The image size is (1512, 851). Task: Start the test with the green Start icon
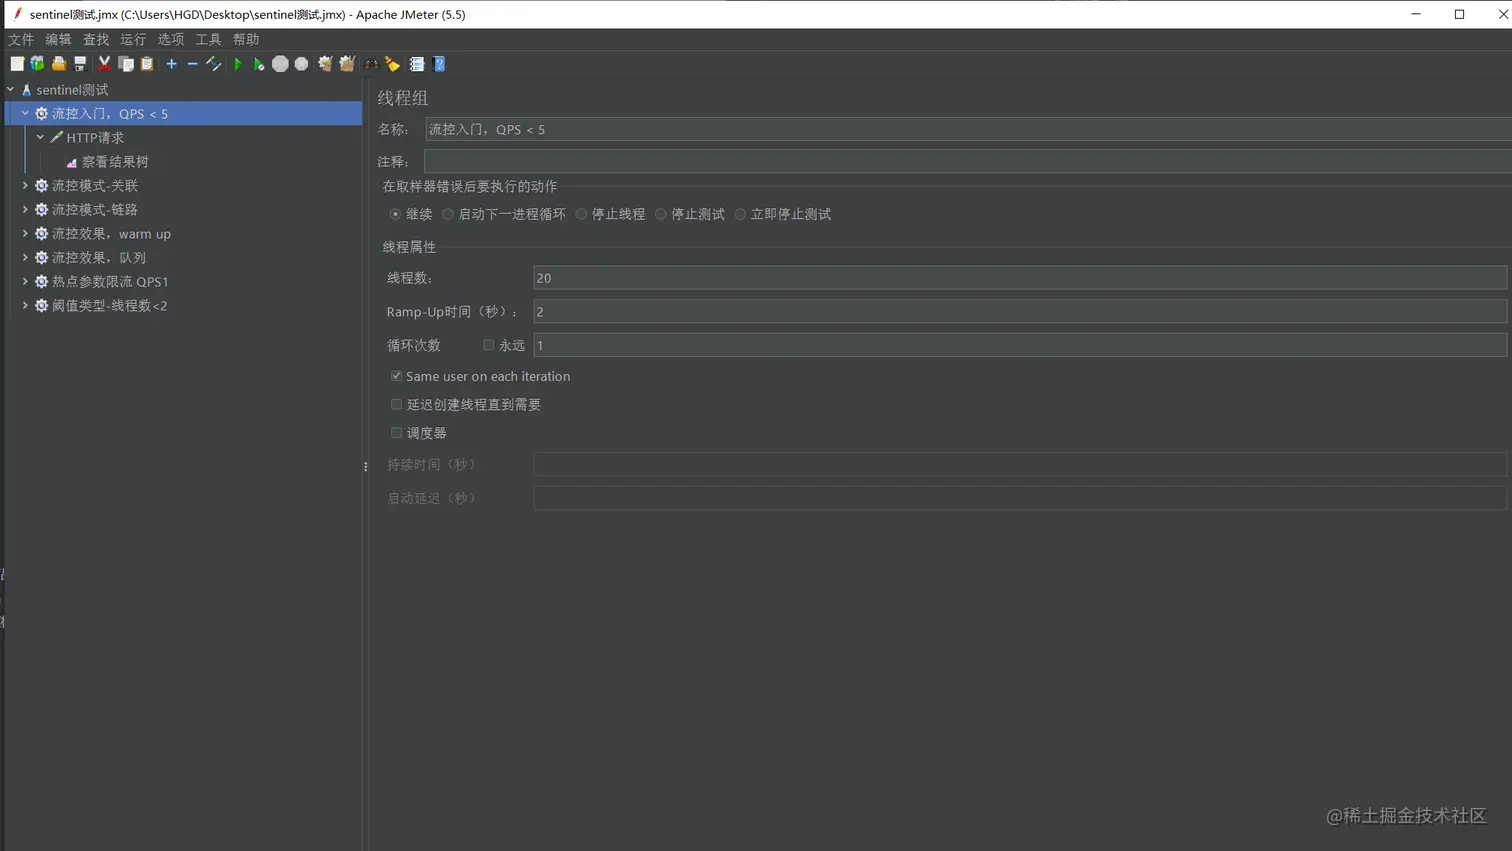(237, 63)
